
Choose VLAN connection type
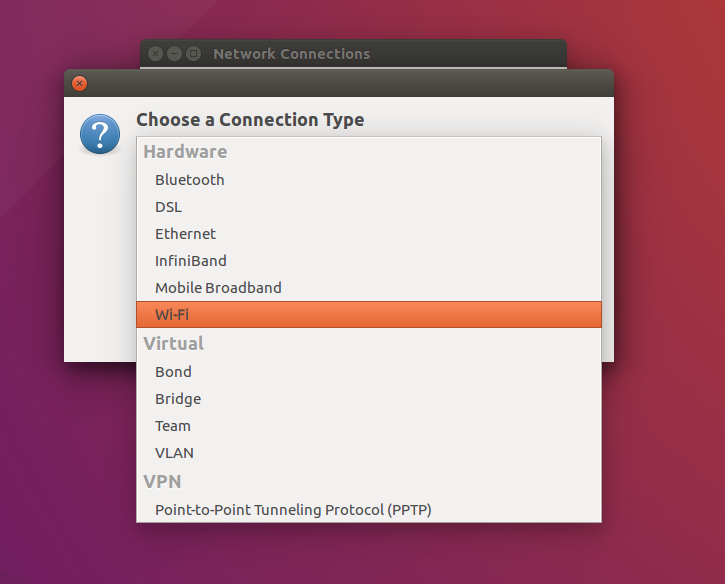pyautogui.click(x=369, y=453)
